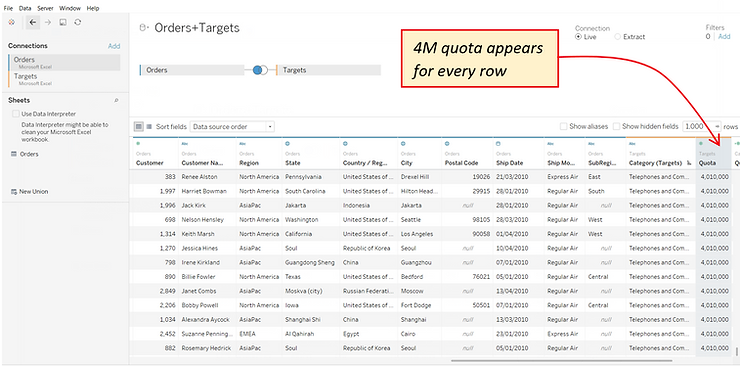740x366 pixels.
Task: Open the Window menu
Action: pos(70,8)
